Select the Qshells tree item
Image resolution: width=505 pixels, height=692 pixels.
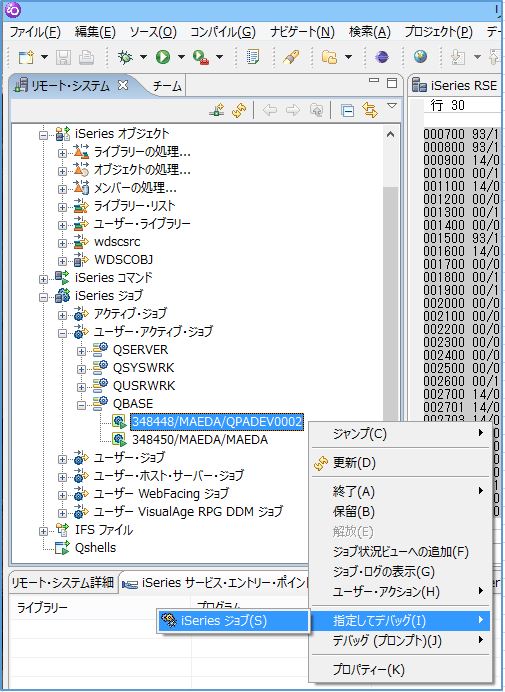[95, 548]
